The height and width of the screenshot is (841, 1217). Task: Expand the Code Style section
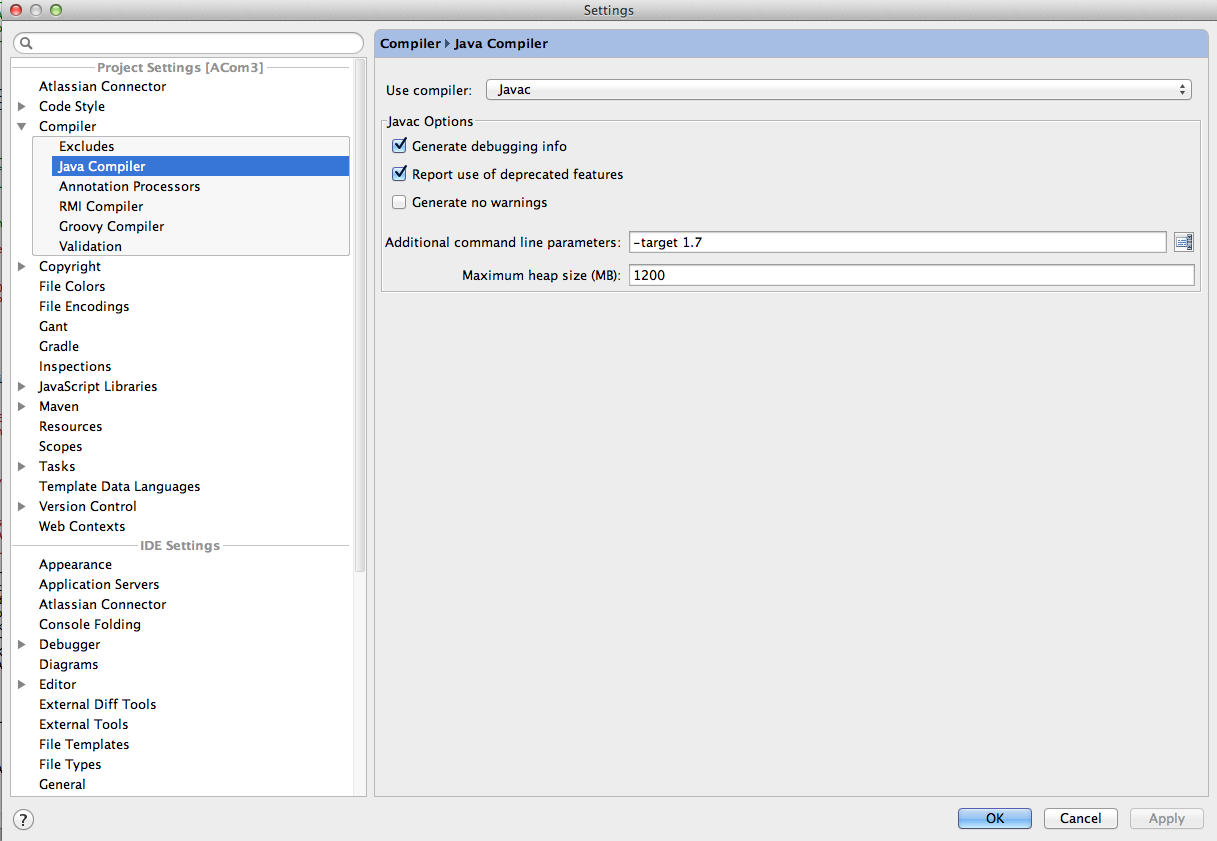point(22,106)
